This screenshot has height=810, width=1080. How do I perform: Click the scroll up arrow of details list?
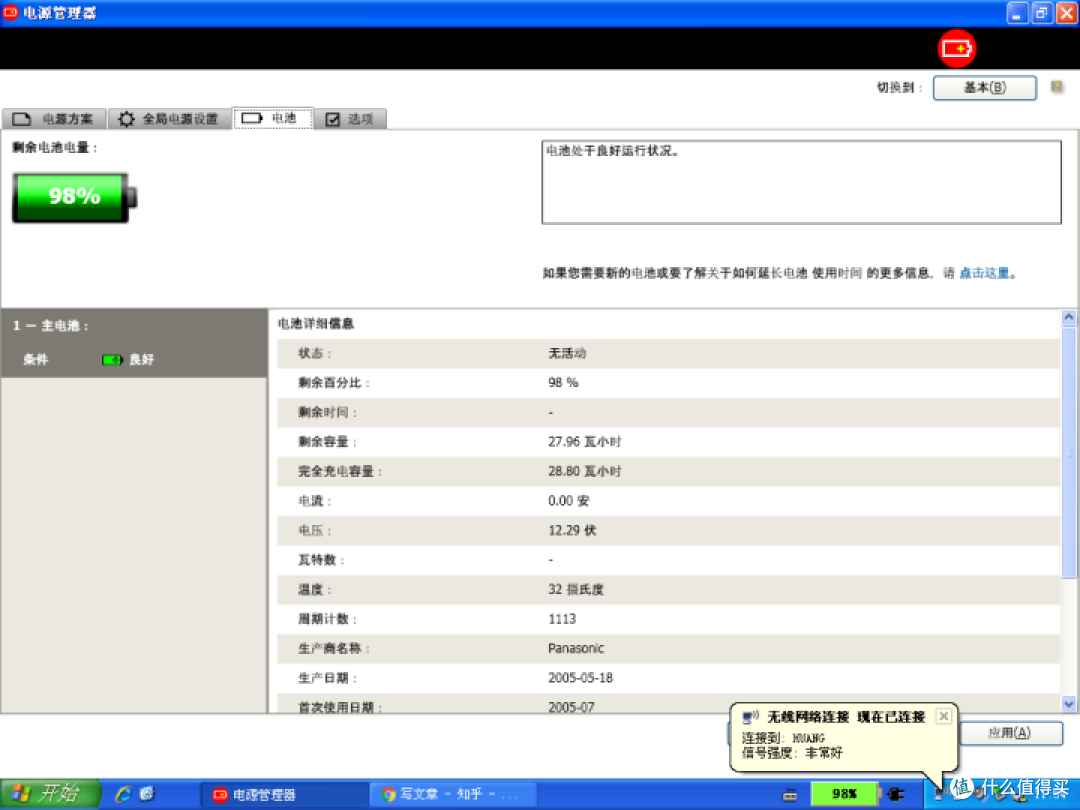click(x=1069, y=318)
